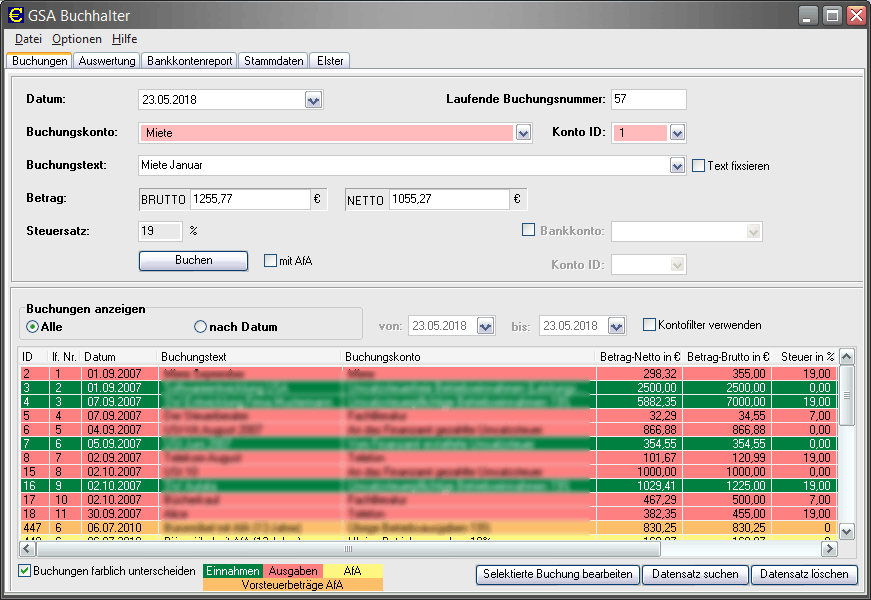This screenshot has width=871, height=600.
Task: Open the Bankkontenreport tab
Action: pos(190,61)
